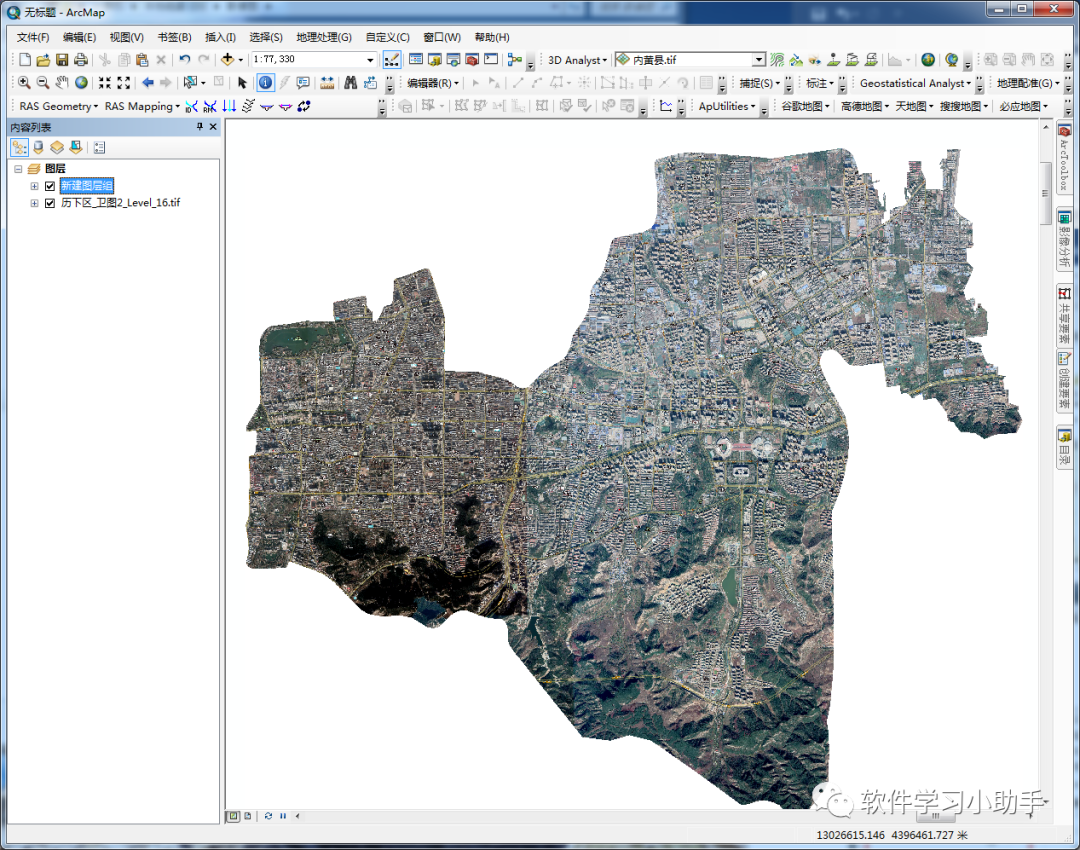The width and height of the screenshot is (1080, 850).
Task: Open the 内黄县.tif layer dropdown
Action: 758,60
